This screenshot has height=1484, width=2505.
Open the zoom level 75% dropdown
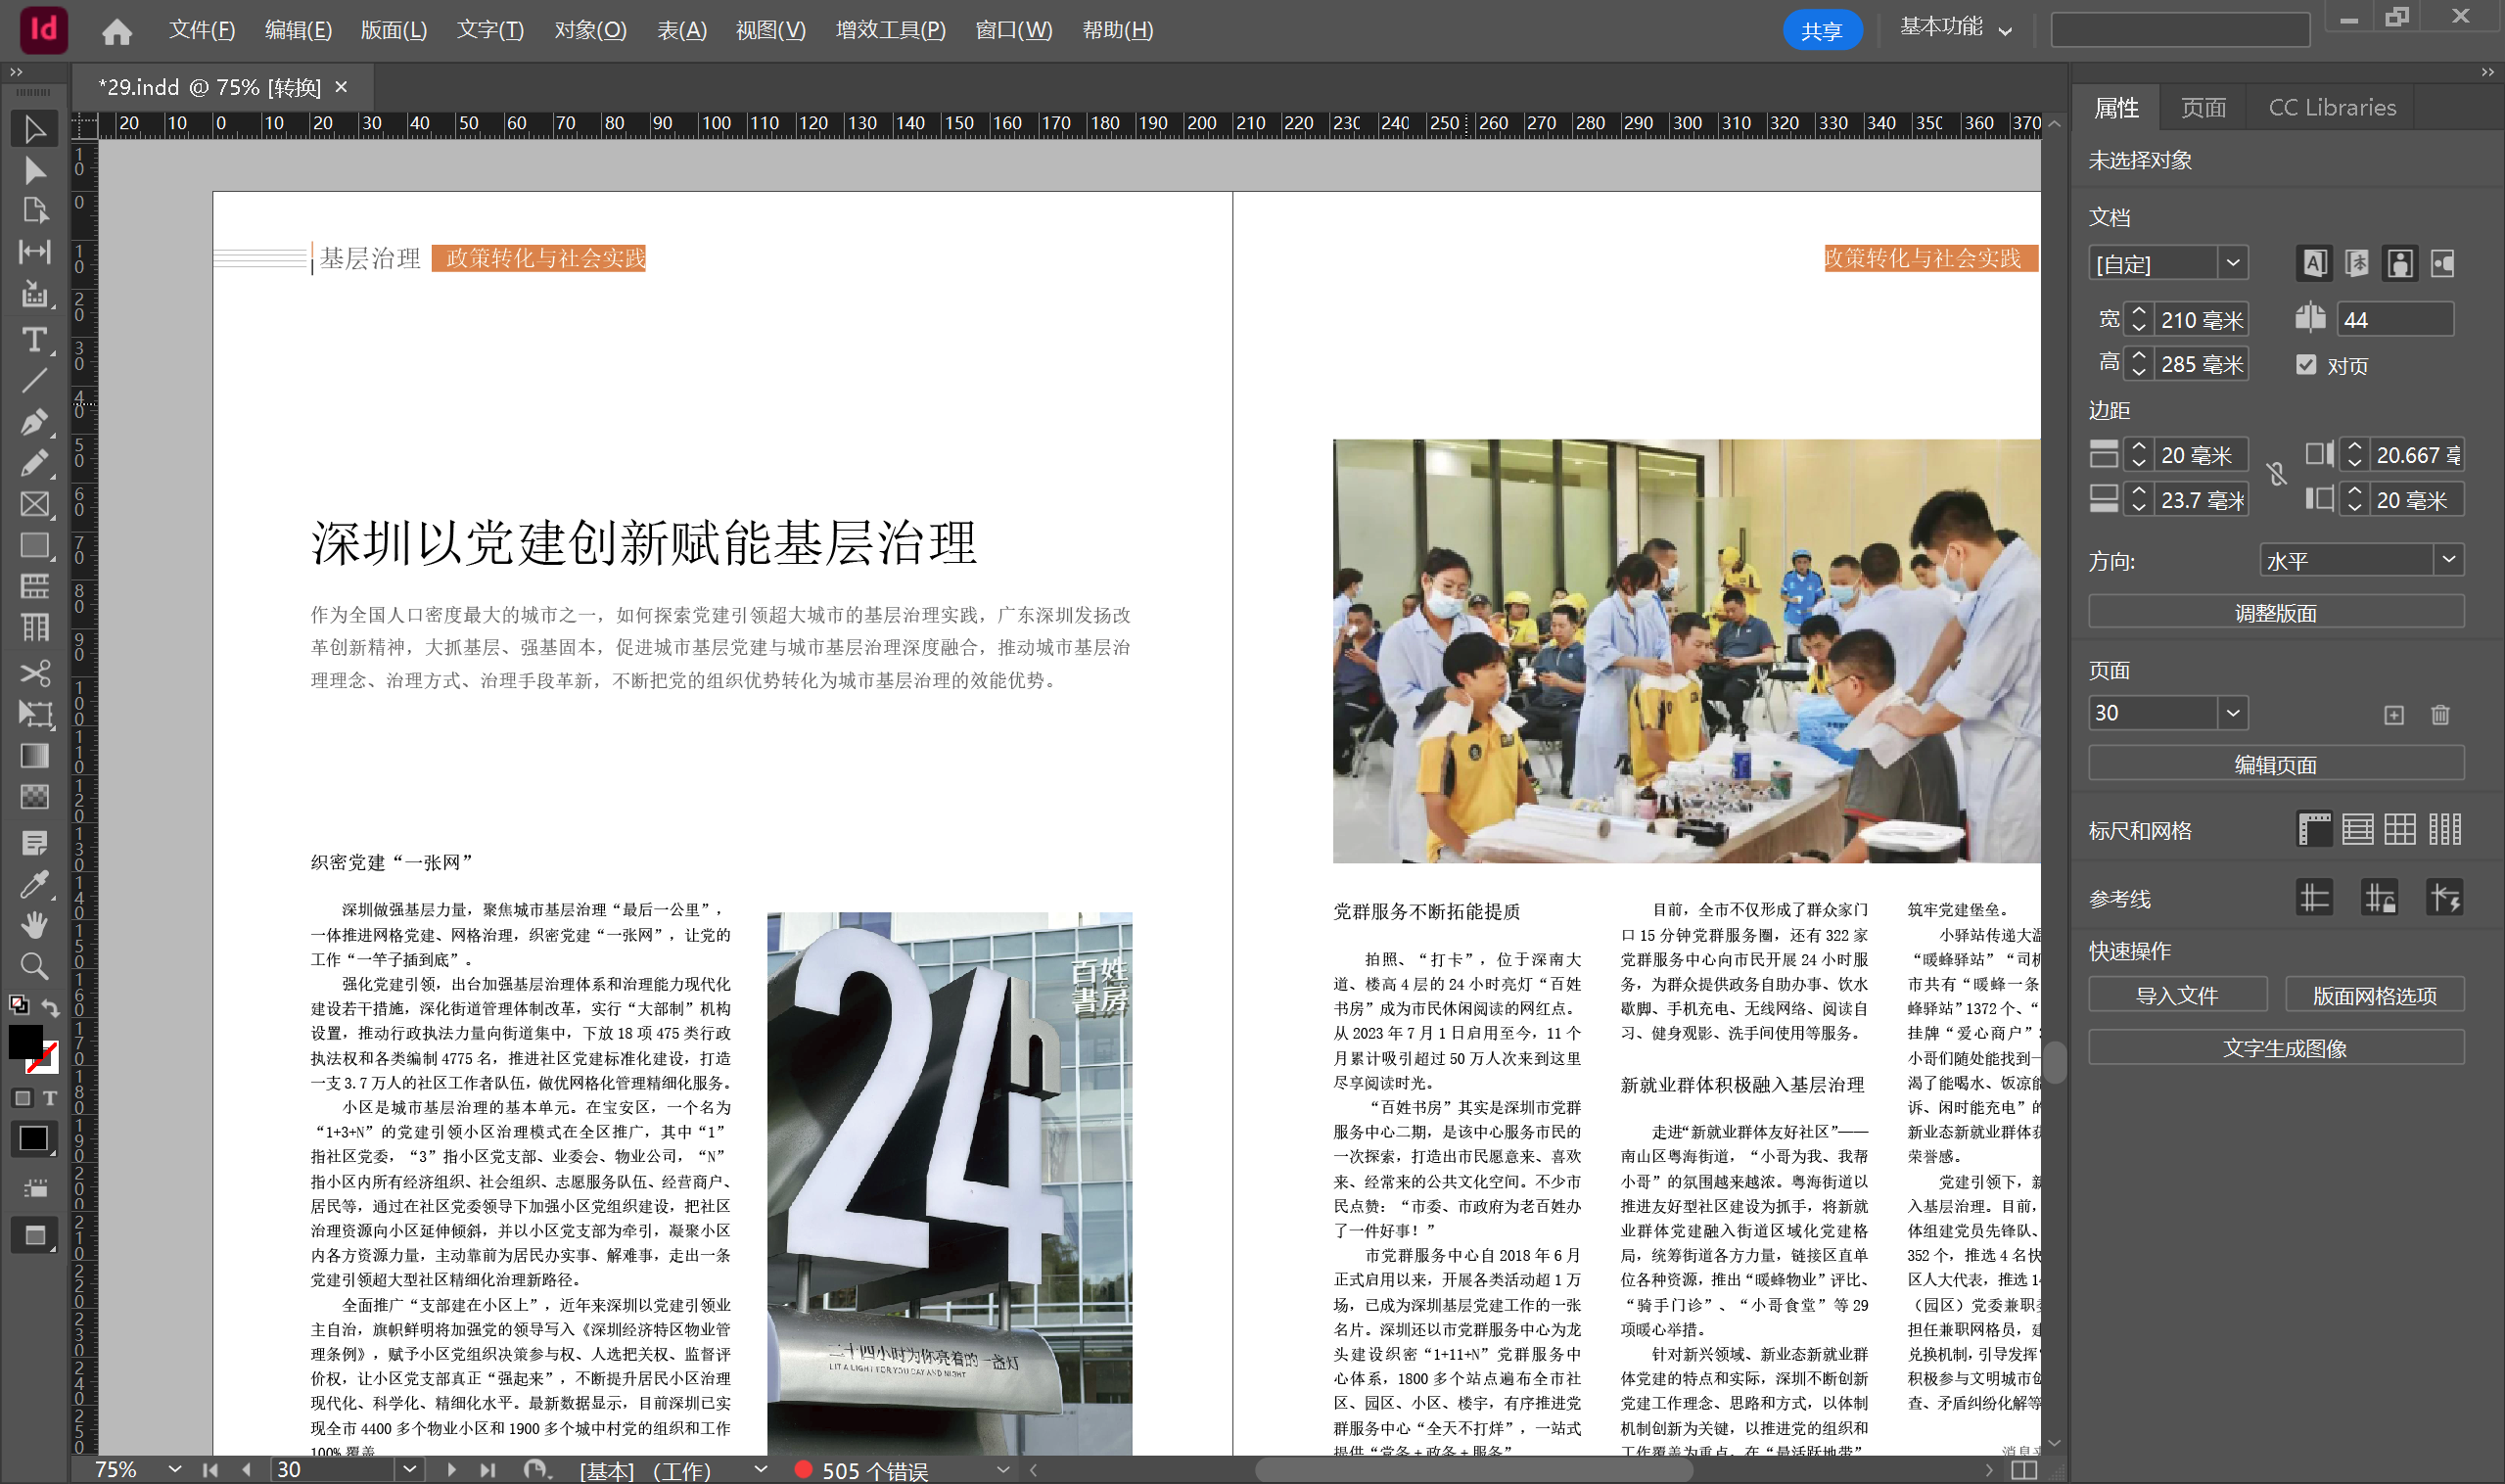tap(175, 1469)
